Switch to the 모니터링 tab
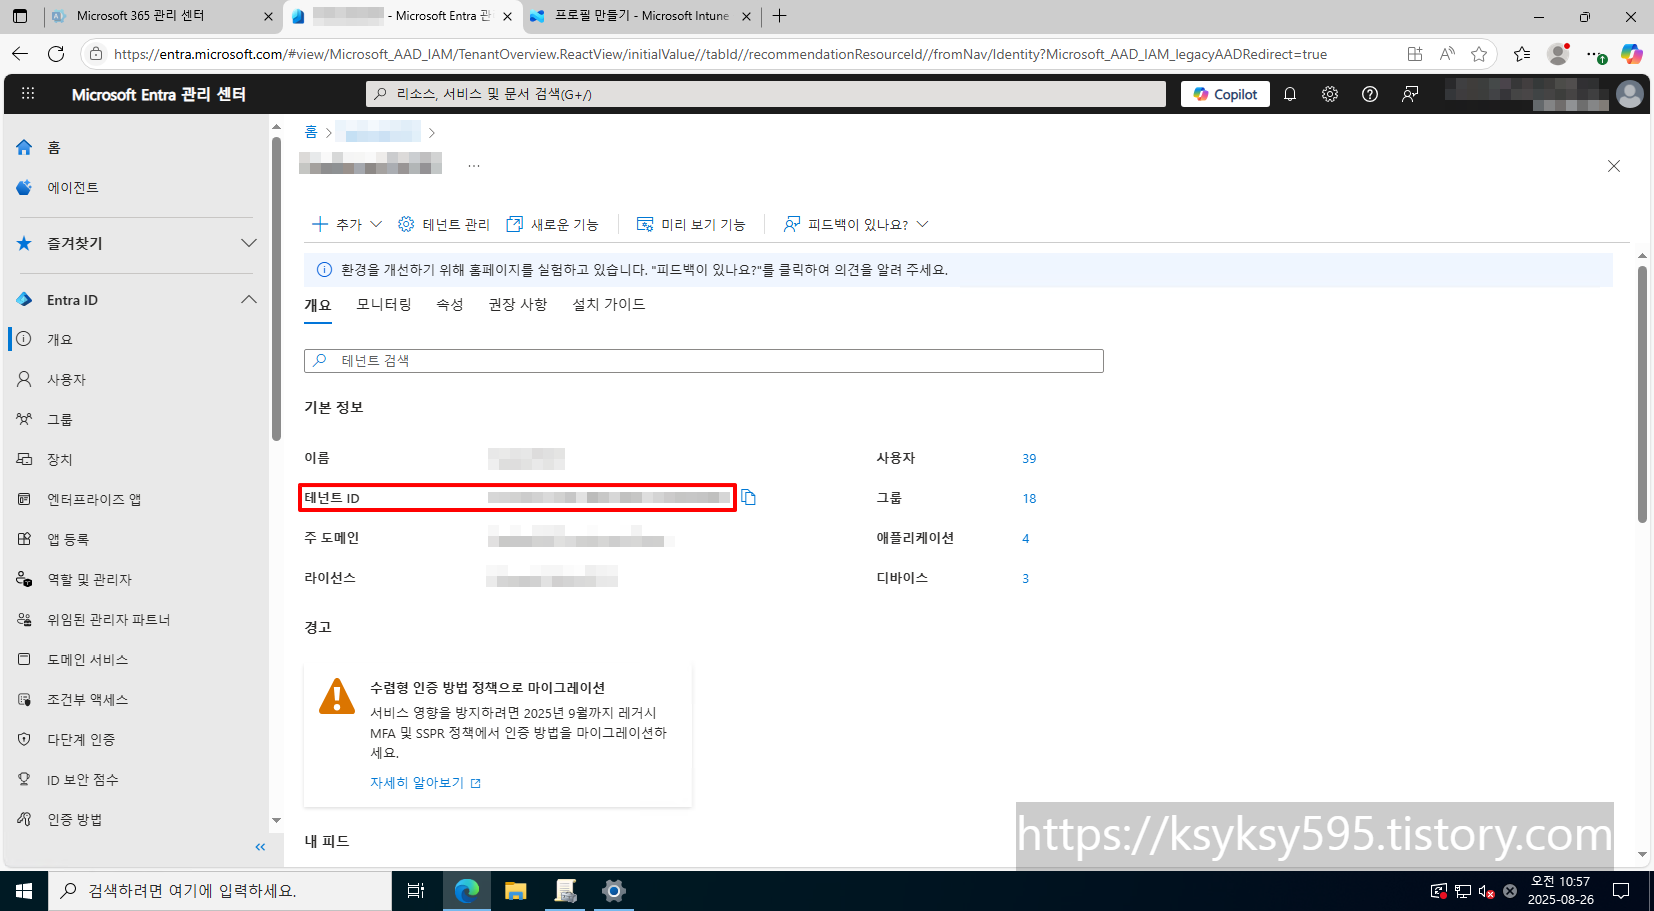1654x911 pixels. click(x=384, y=304)
